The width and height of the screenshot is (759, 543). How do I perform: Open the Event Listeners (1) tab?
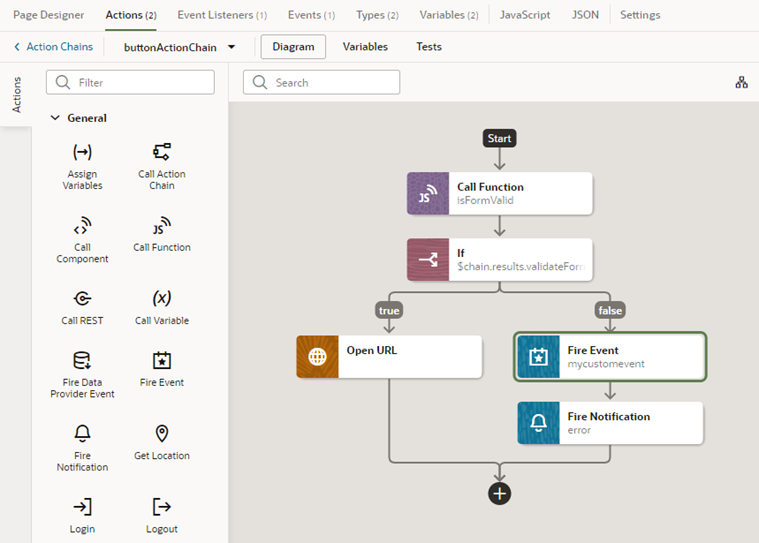[x=222, y=15]
